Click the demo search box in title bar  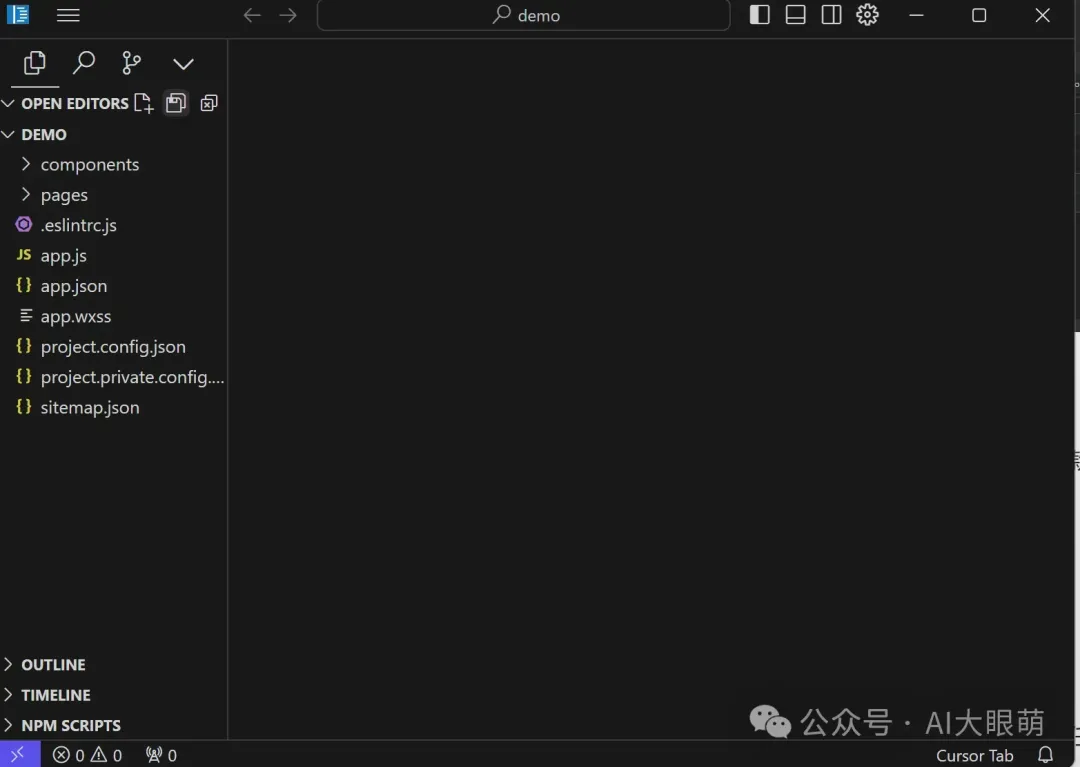[523, 15]
